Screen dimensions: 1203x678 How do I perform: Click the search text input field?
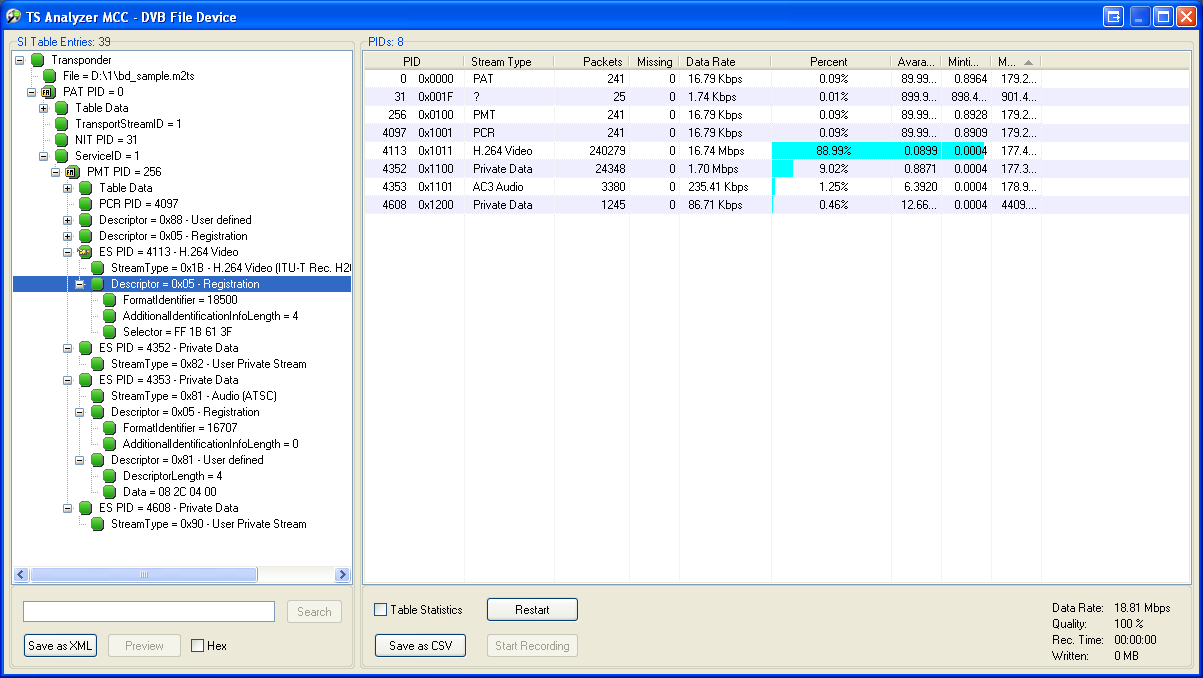pyautogui.click(x=149, y=611)
